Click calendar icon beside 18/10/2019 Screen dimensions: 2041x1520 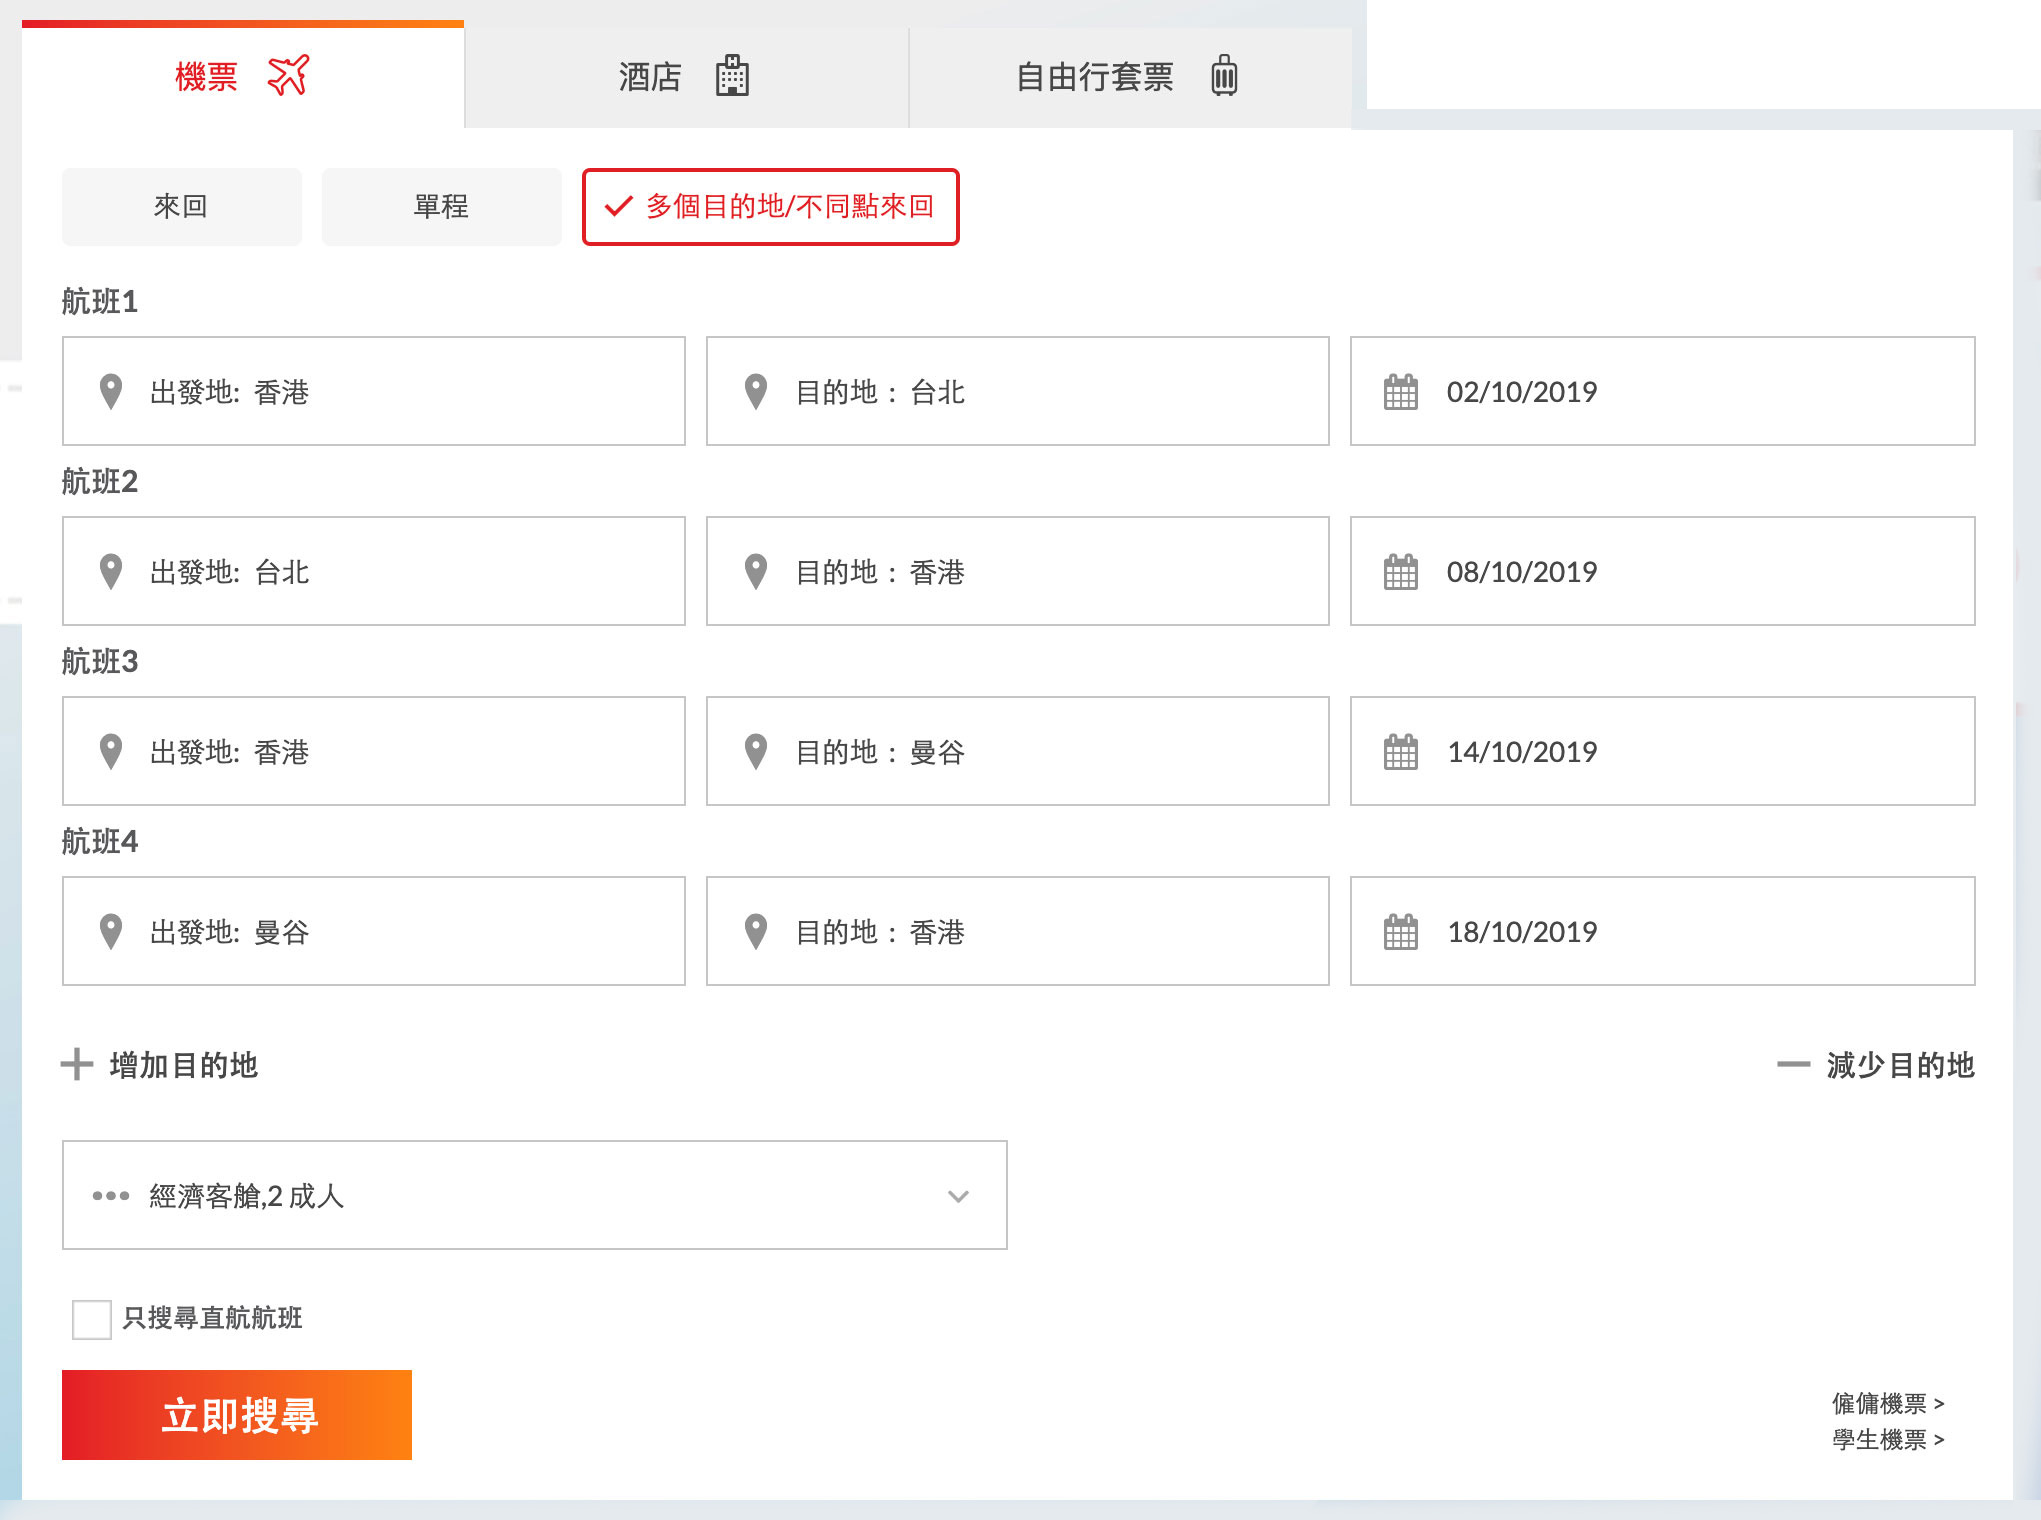[x=1400, y=932]
